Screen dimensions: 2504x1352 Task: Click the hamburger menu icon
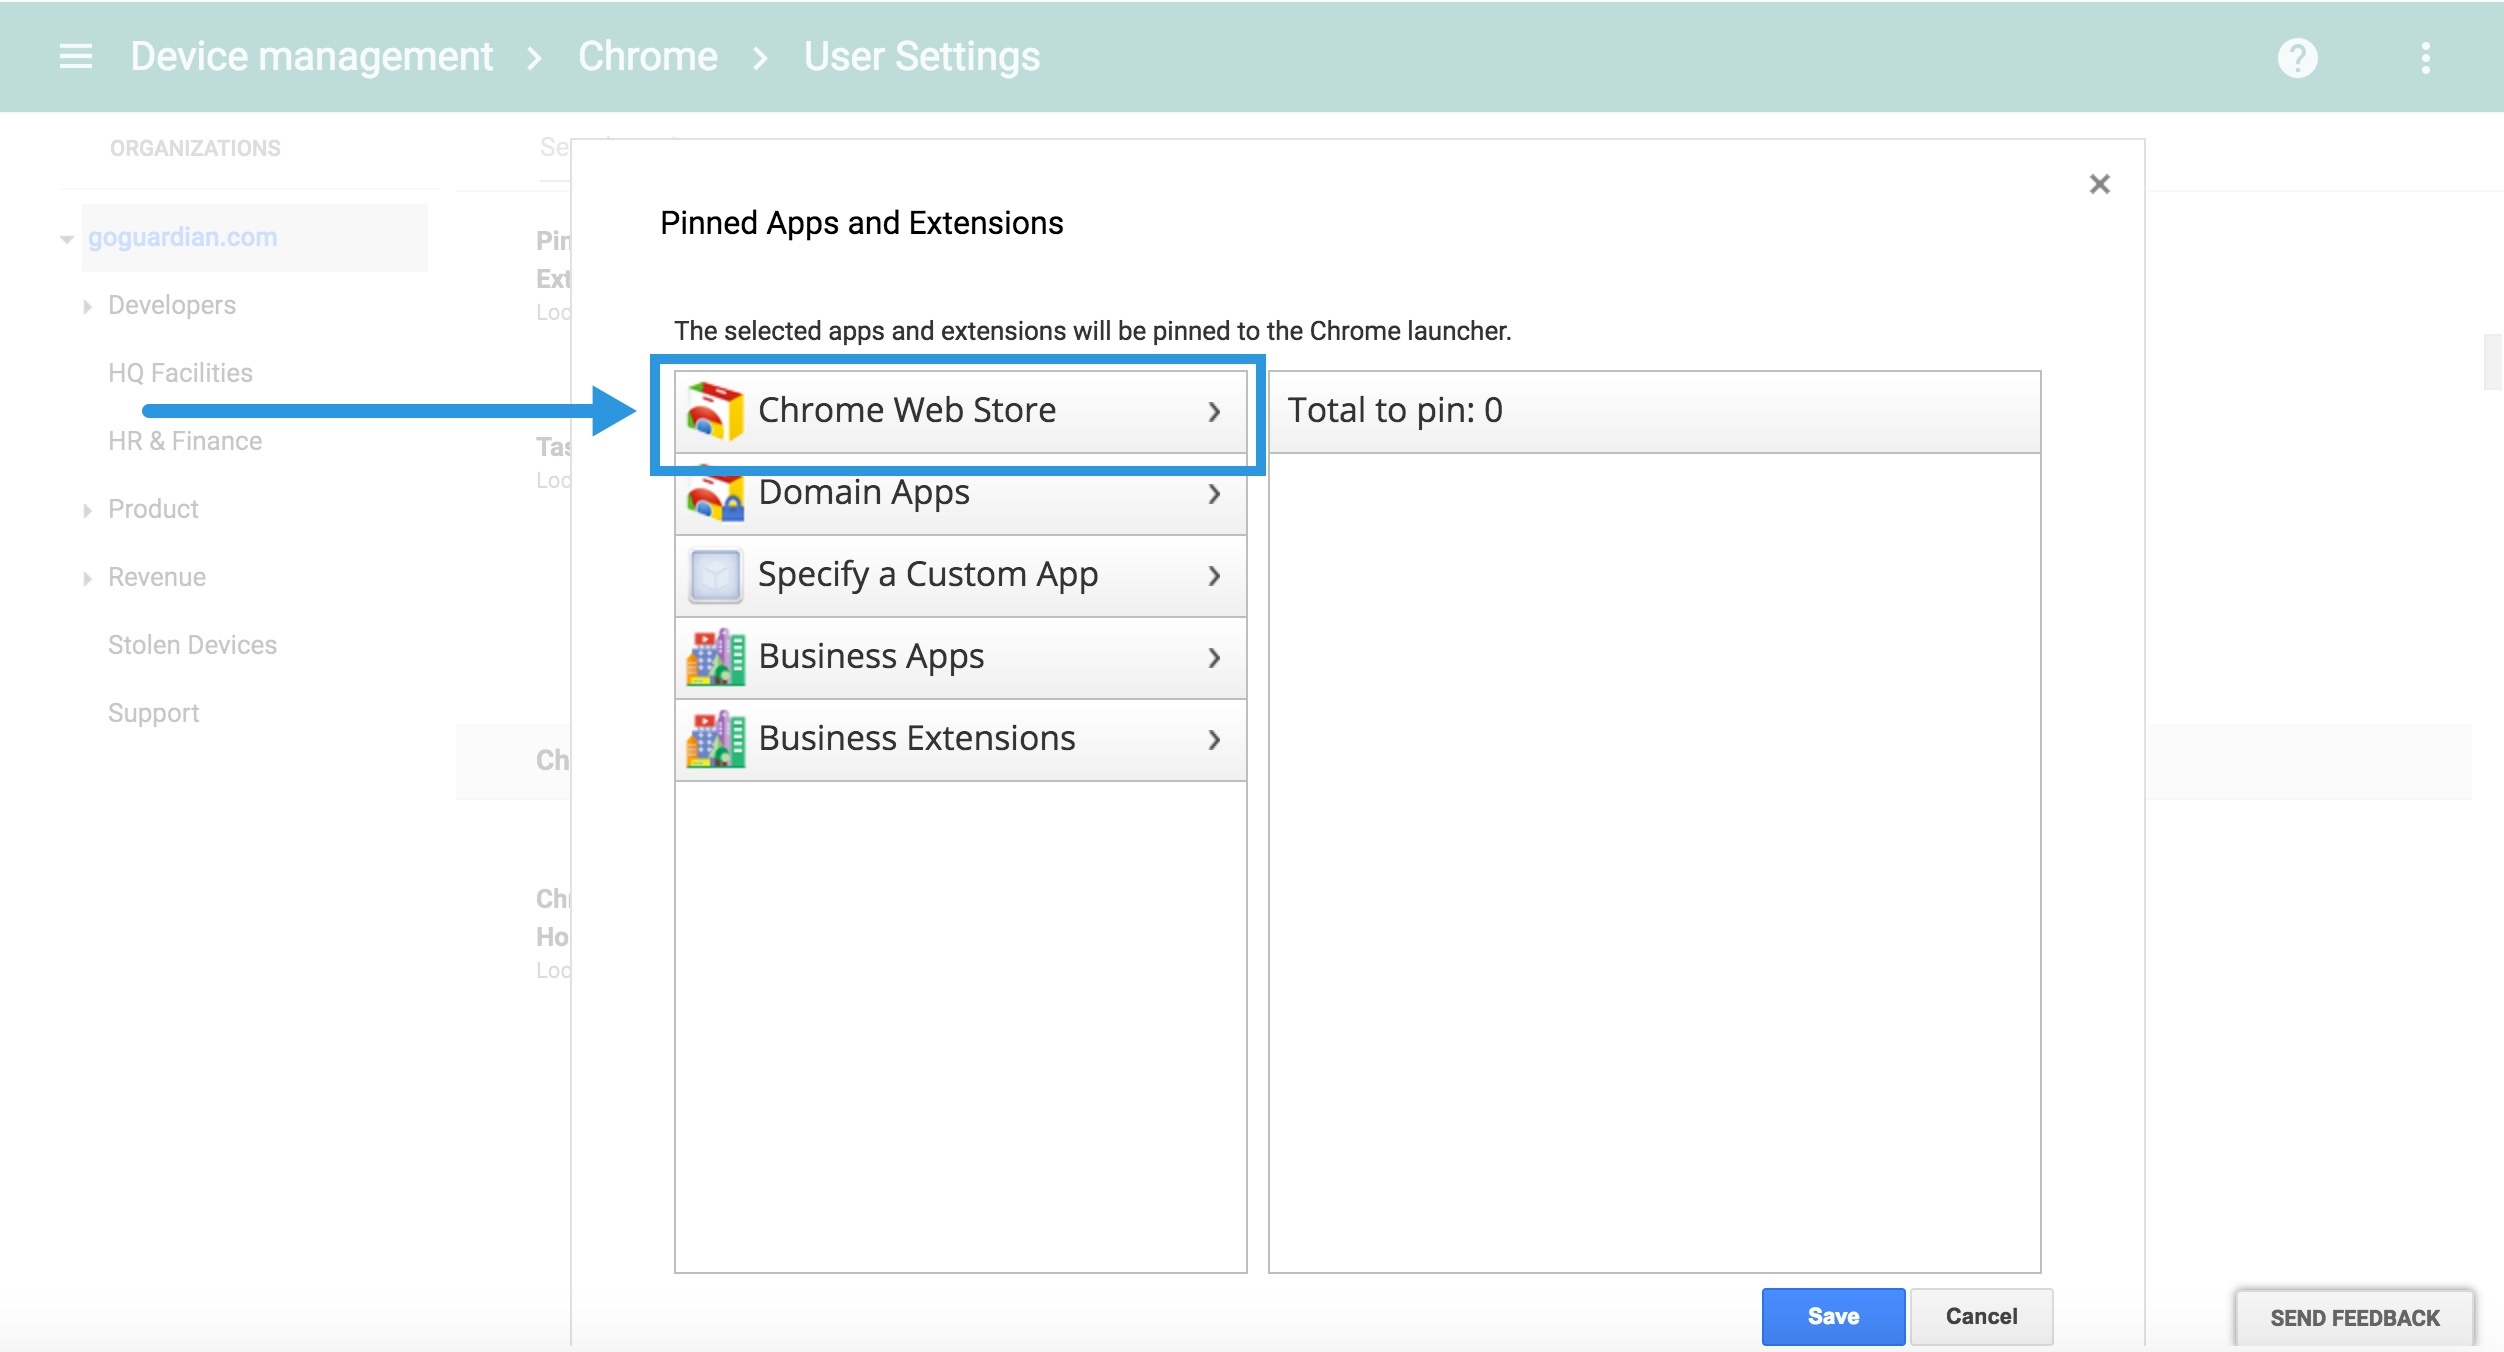(73, 55)
